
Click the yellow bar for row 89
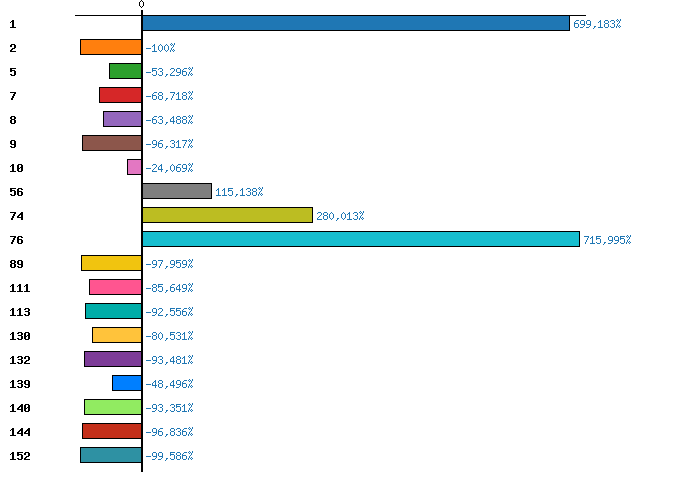click(111, 263)
